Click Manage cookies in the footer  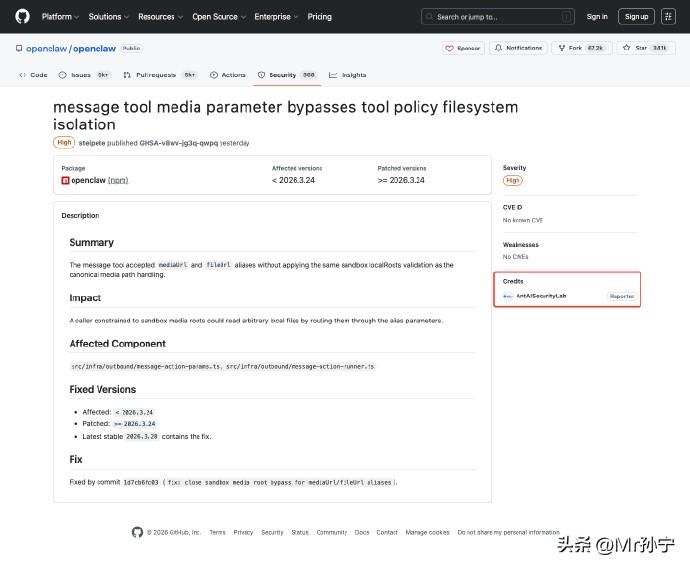click(x=427, y=532)
